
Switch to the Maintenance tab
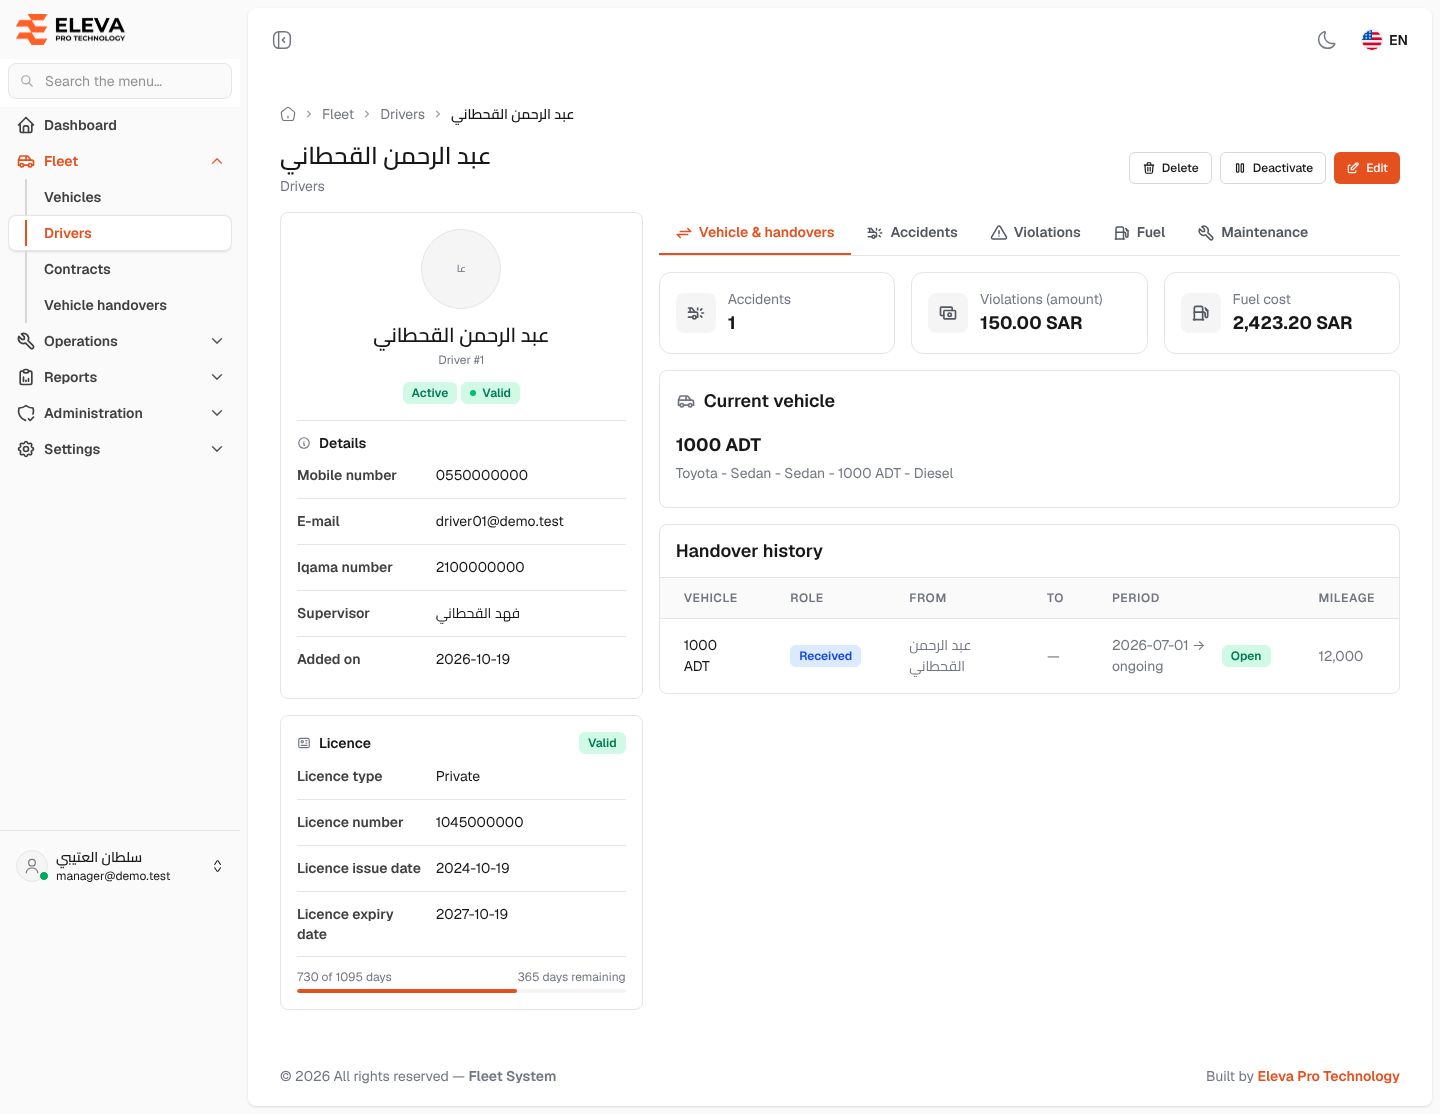point(1252,233)
